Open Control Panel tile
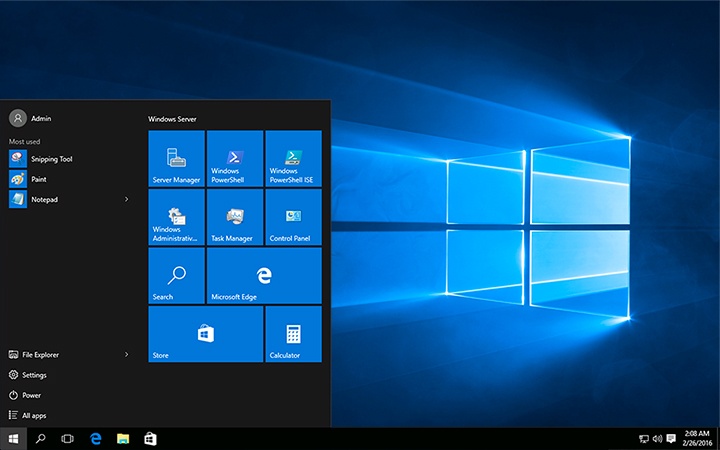 [293, 217]
